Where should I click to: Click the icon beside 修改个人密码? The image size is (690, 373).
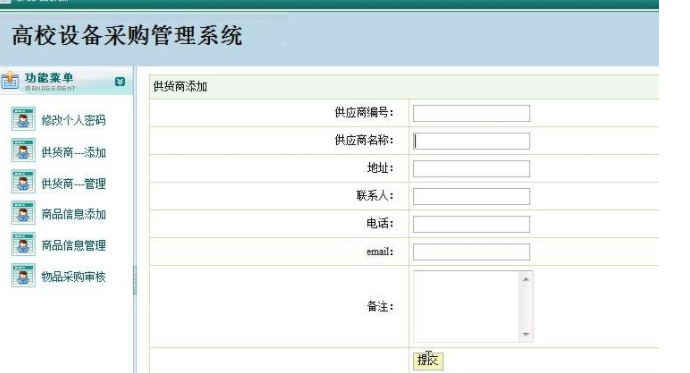coord(23,119)
